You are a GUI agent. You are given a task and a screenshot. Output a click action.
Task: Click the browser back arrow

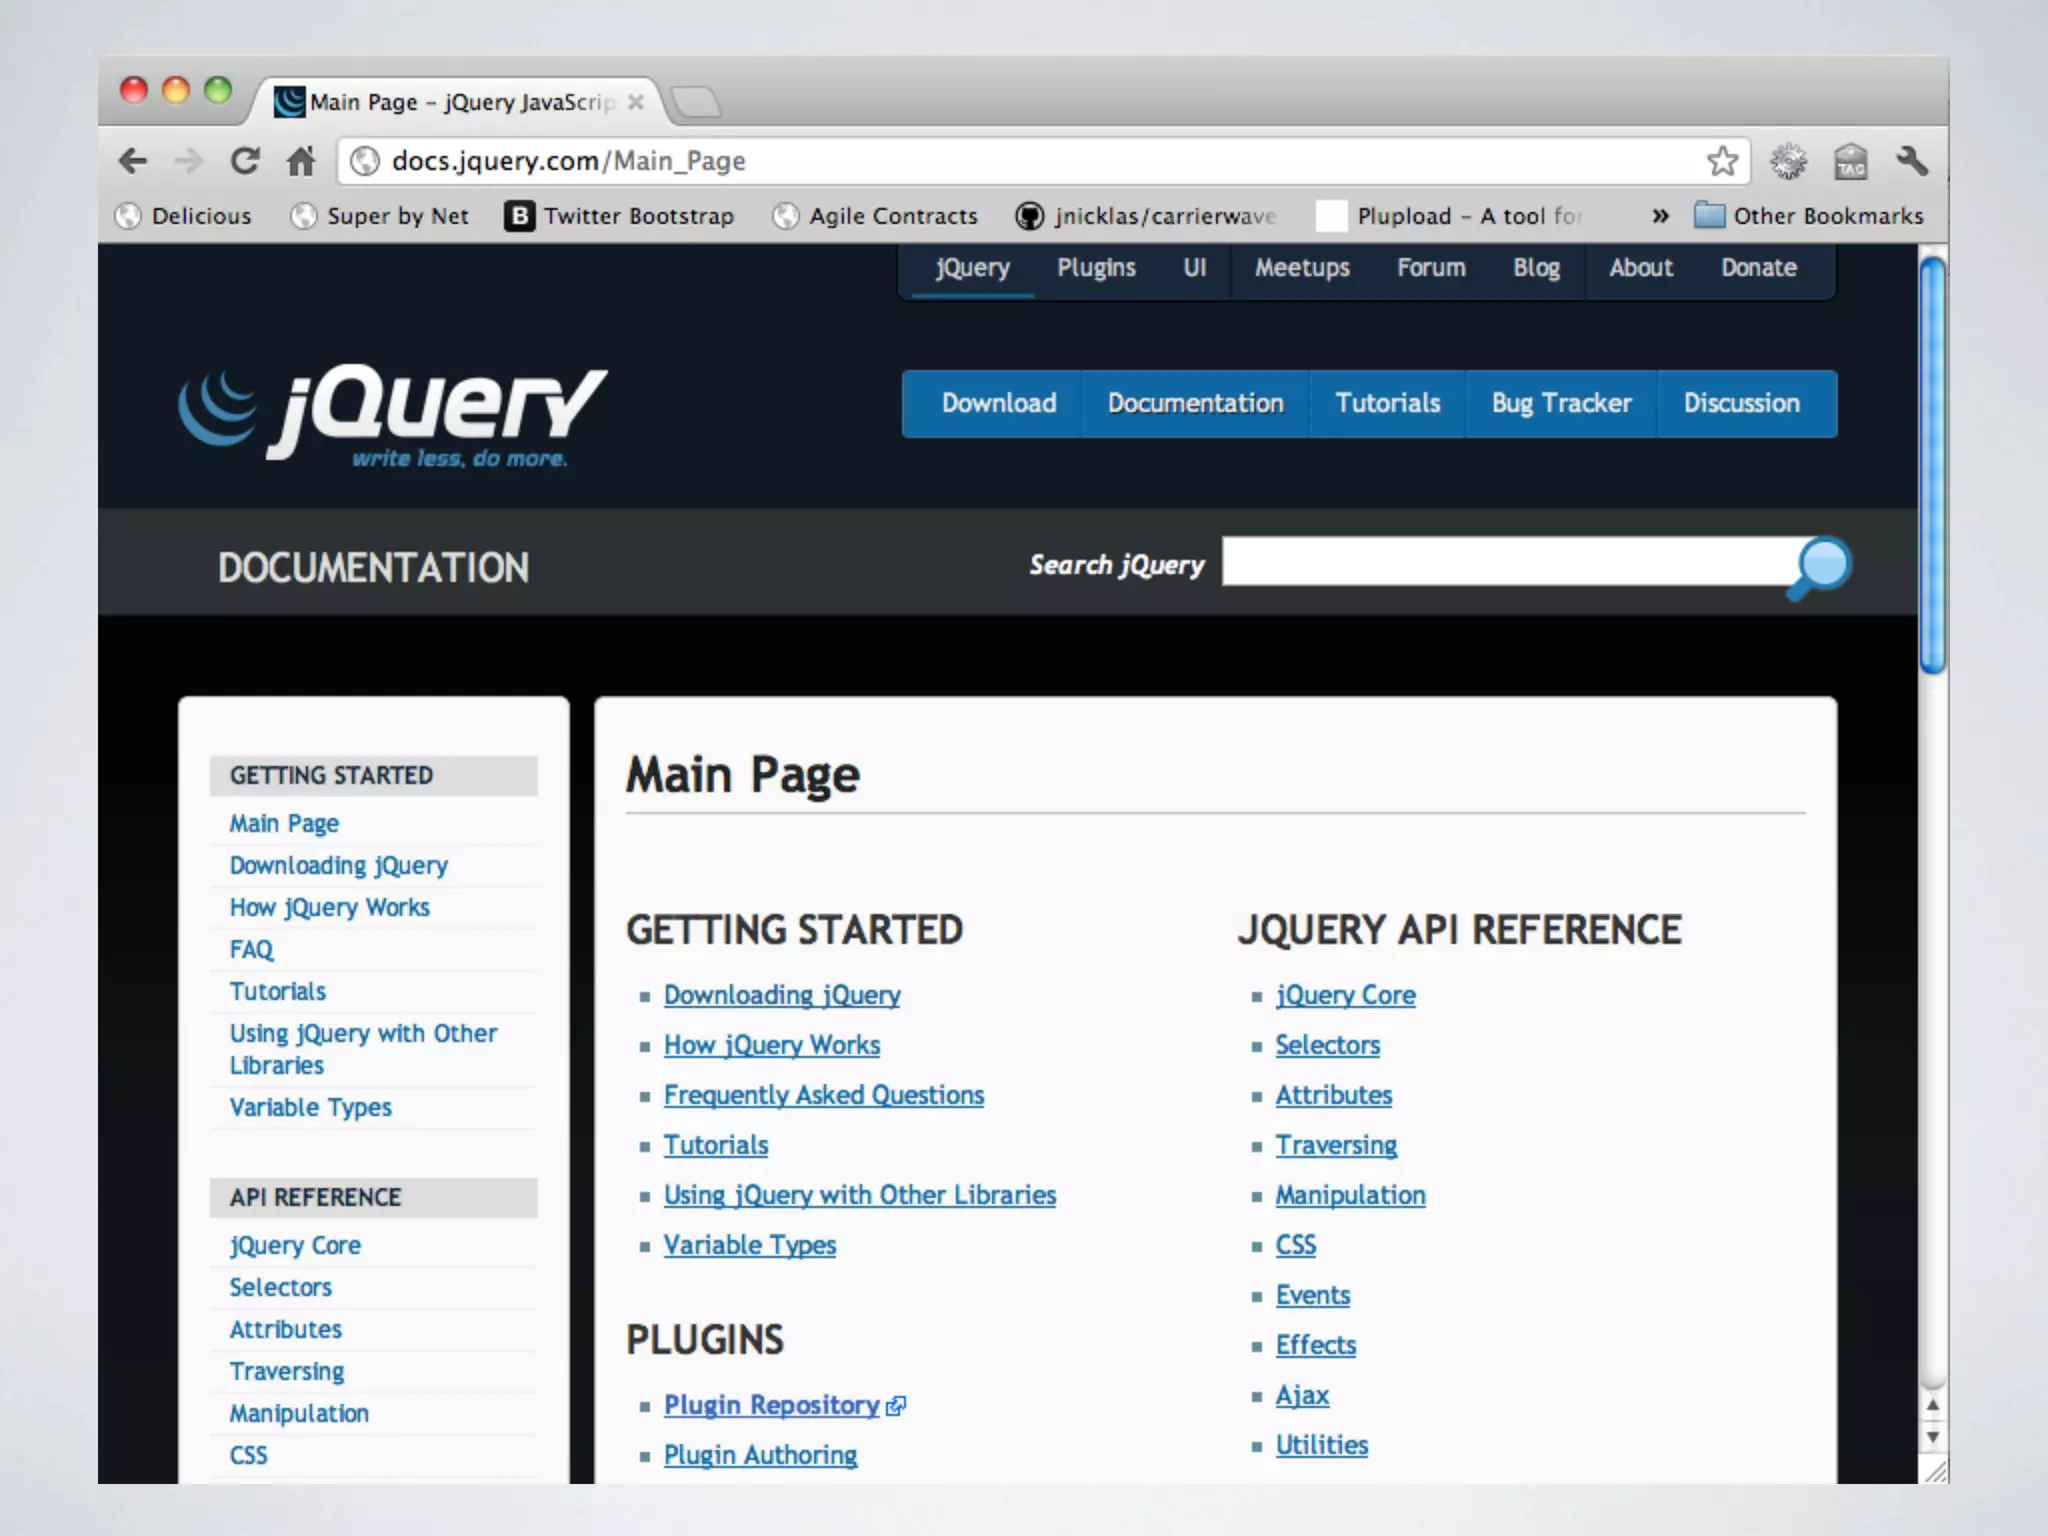(x=133, y=161)
